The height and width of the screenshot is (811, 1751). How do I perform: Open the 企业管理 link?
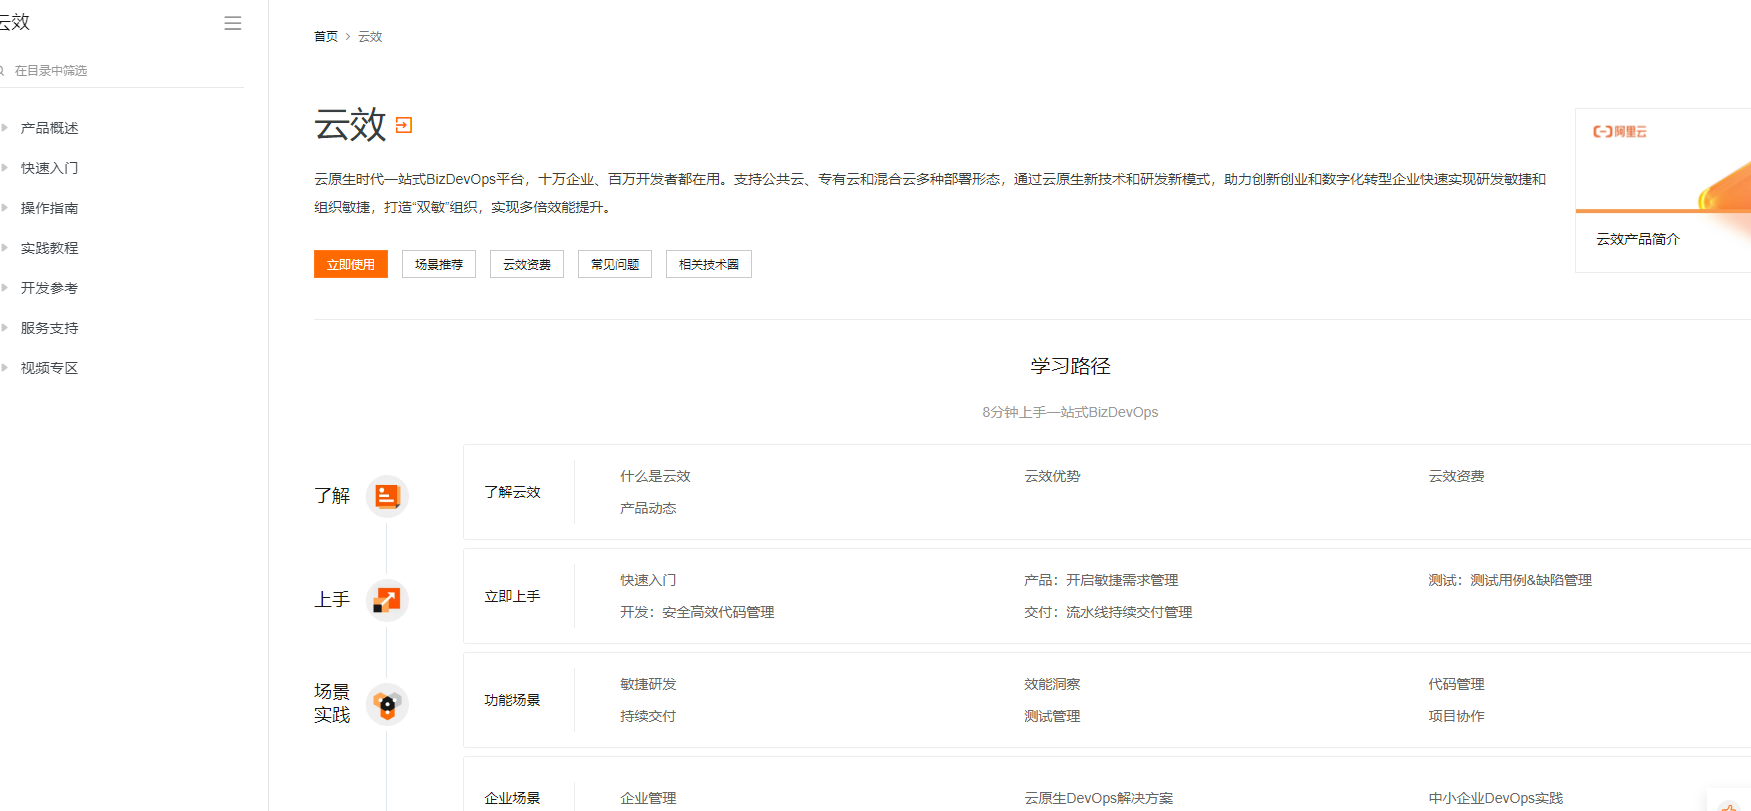coord(648,798)
